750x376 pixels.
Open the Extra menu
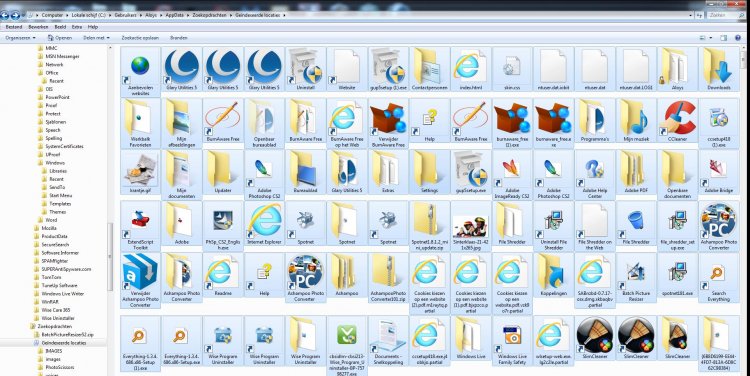(x=77, y=27)
